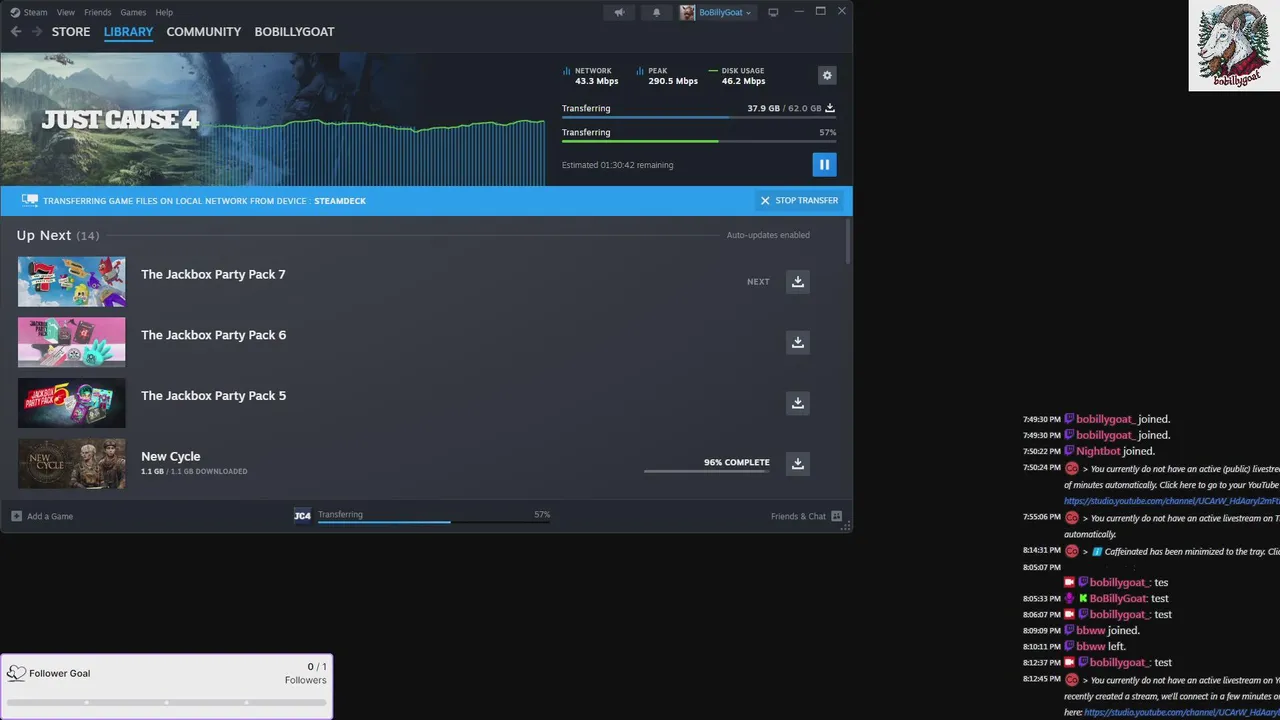
Task: Click the PEAK 290.5 Mbps stat
Action: pyautogui.click(x=668, y=76)
